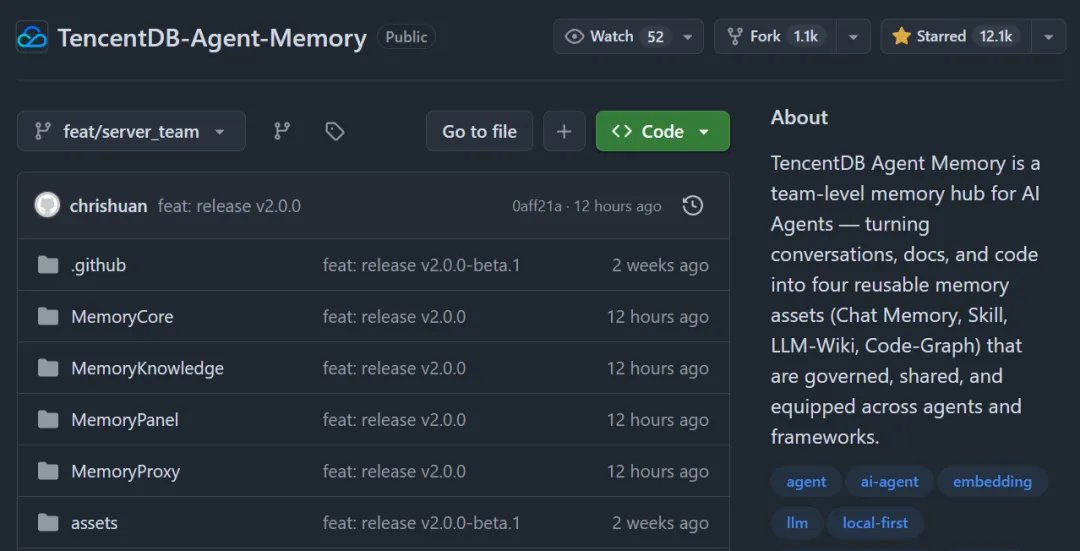Click the MemoryPanel folder icon
1080x551 pixels.
point(48,419)
